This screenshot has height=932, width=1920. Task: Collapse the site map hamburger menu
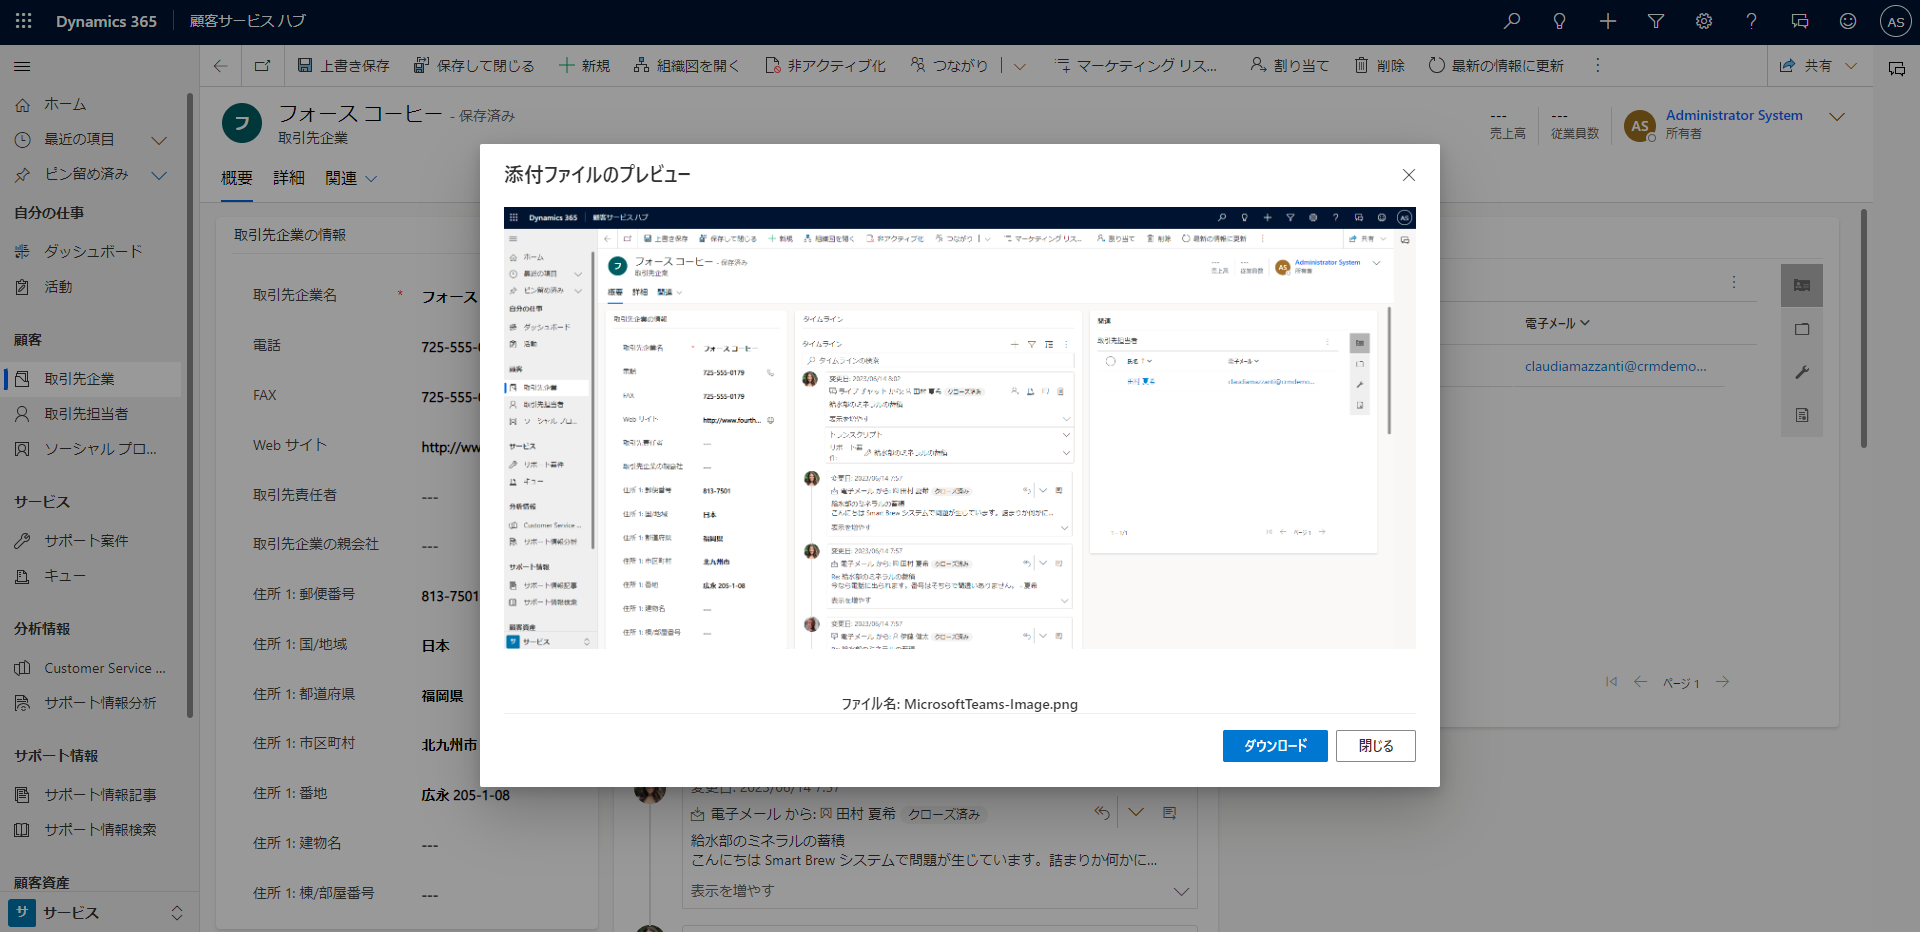[x=22, y=67]
